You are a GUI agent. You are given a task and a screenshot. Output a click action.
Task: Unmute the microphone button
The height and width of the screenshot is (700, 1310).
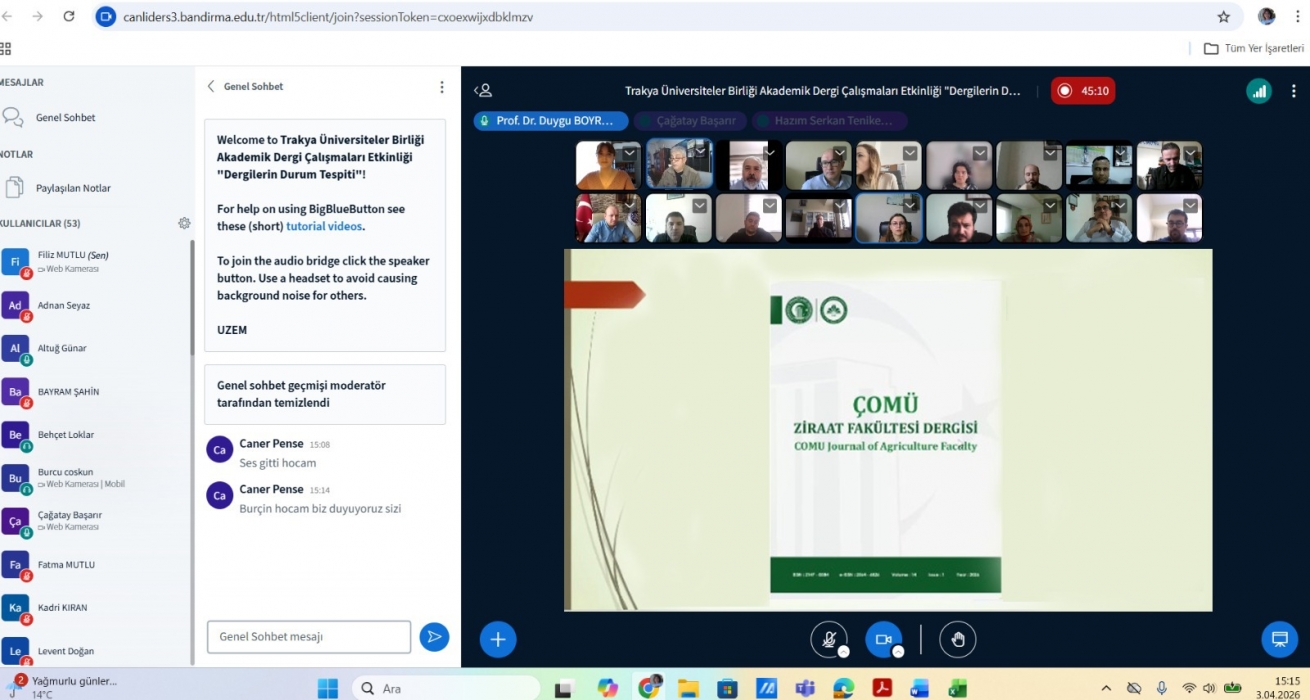828,640
